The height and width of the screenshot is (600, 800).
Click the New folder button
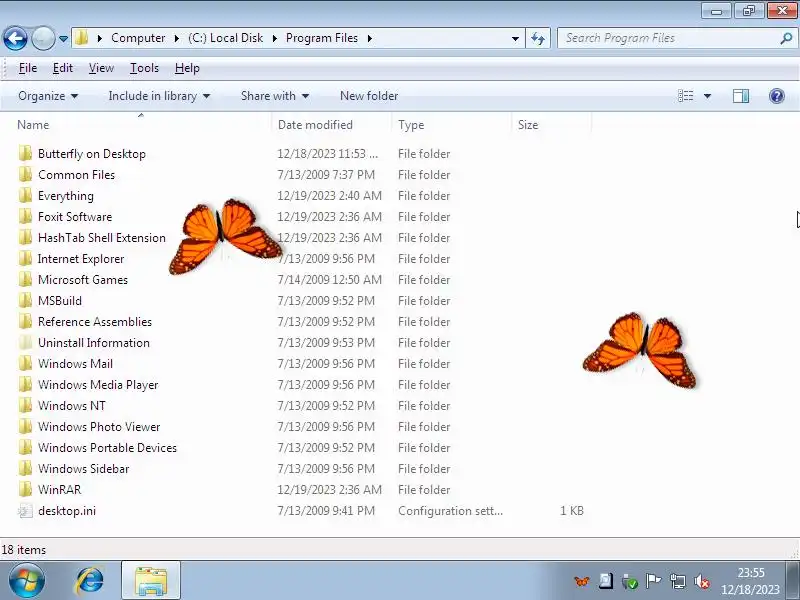pyautogui.click(x=369, y=96)
